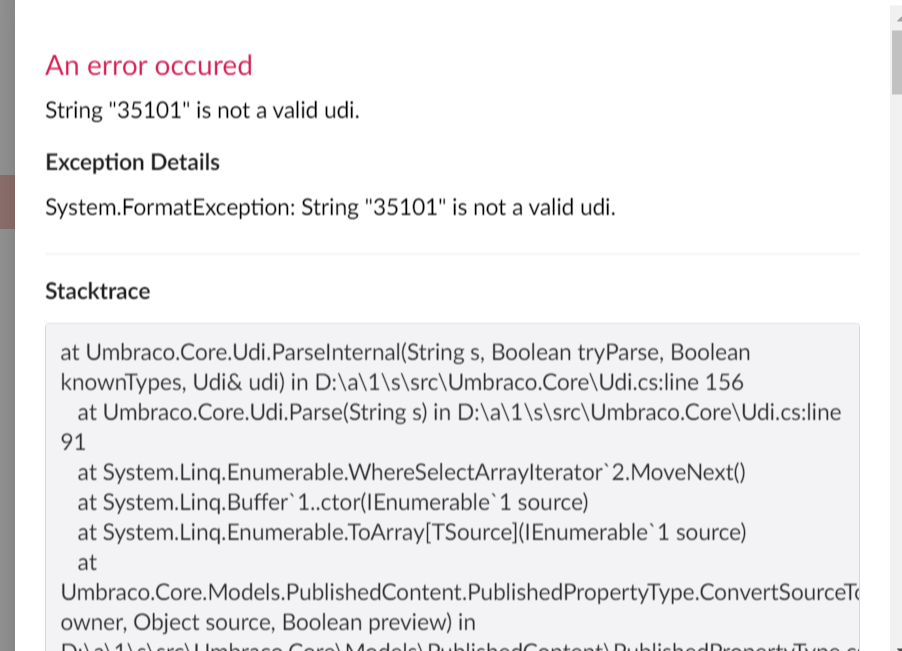Screen dimensions: 902x651
Task: Click the 'Exception Details' heading
Action: point(132,162)
